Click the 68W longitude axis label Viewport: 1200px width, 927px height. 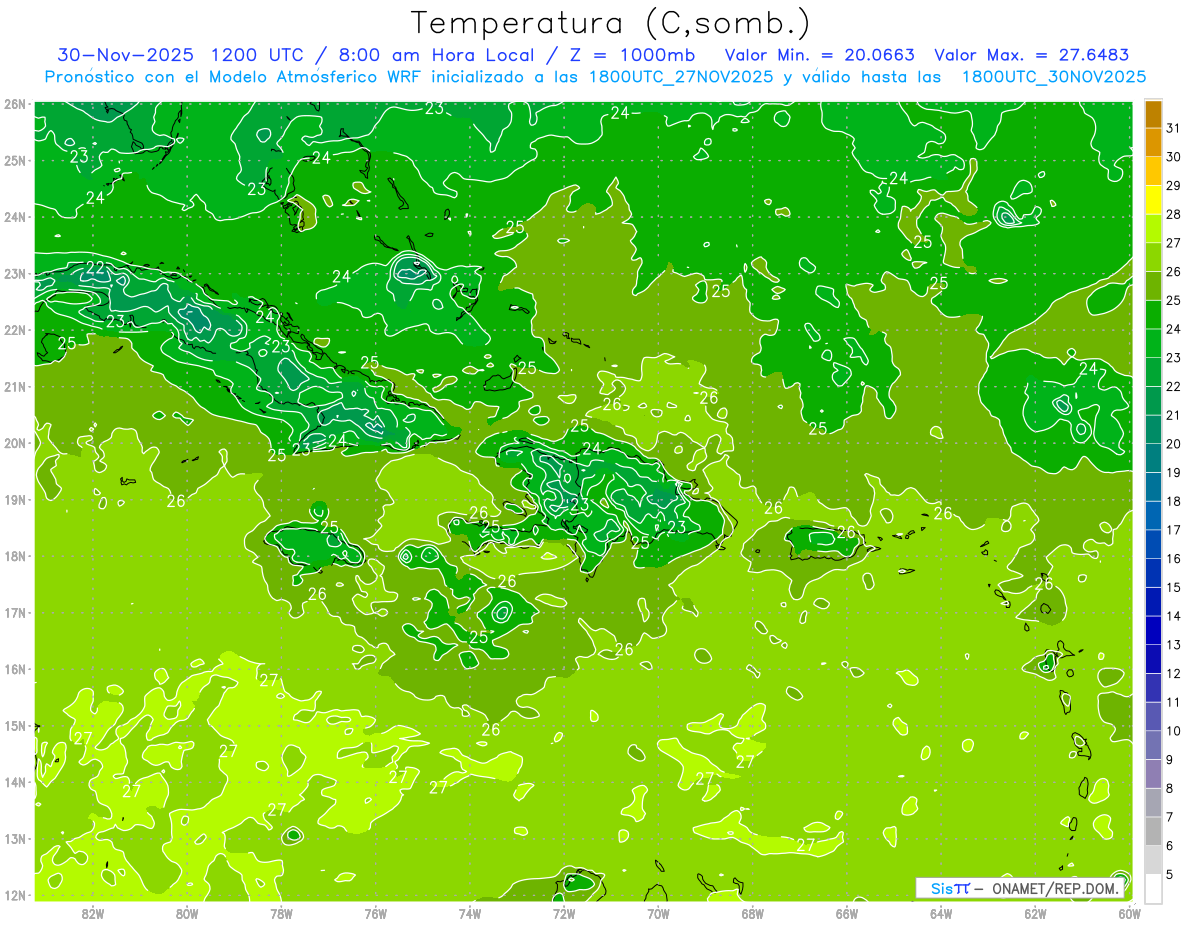[x=753, y=912]
